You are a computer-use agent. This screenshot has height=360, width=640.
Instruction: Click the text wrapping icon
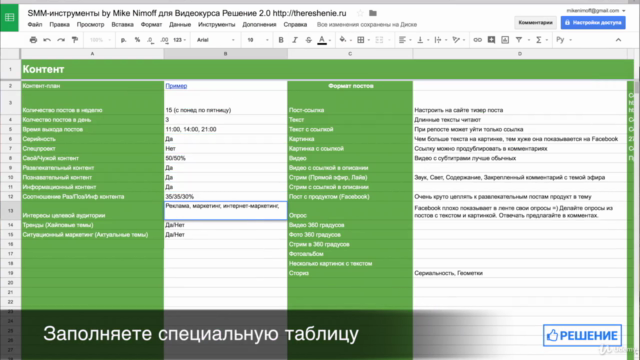click(438, 40)
